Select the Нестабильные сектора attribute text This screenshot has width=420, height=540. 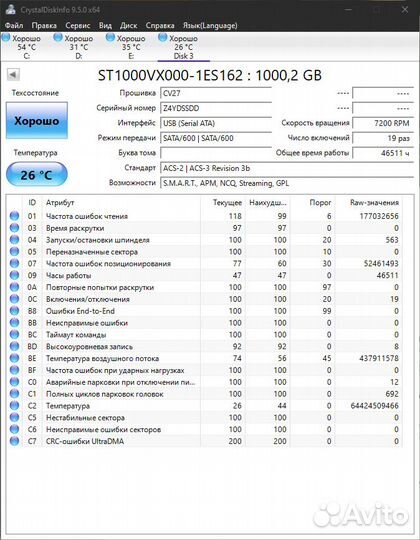[x=85, y=417]
